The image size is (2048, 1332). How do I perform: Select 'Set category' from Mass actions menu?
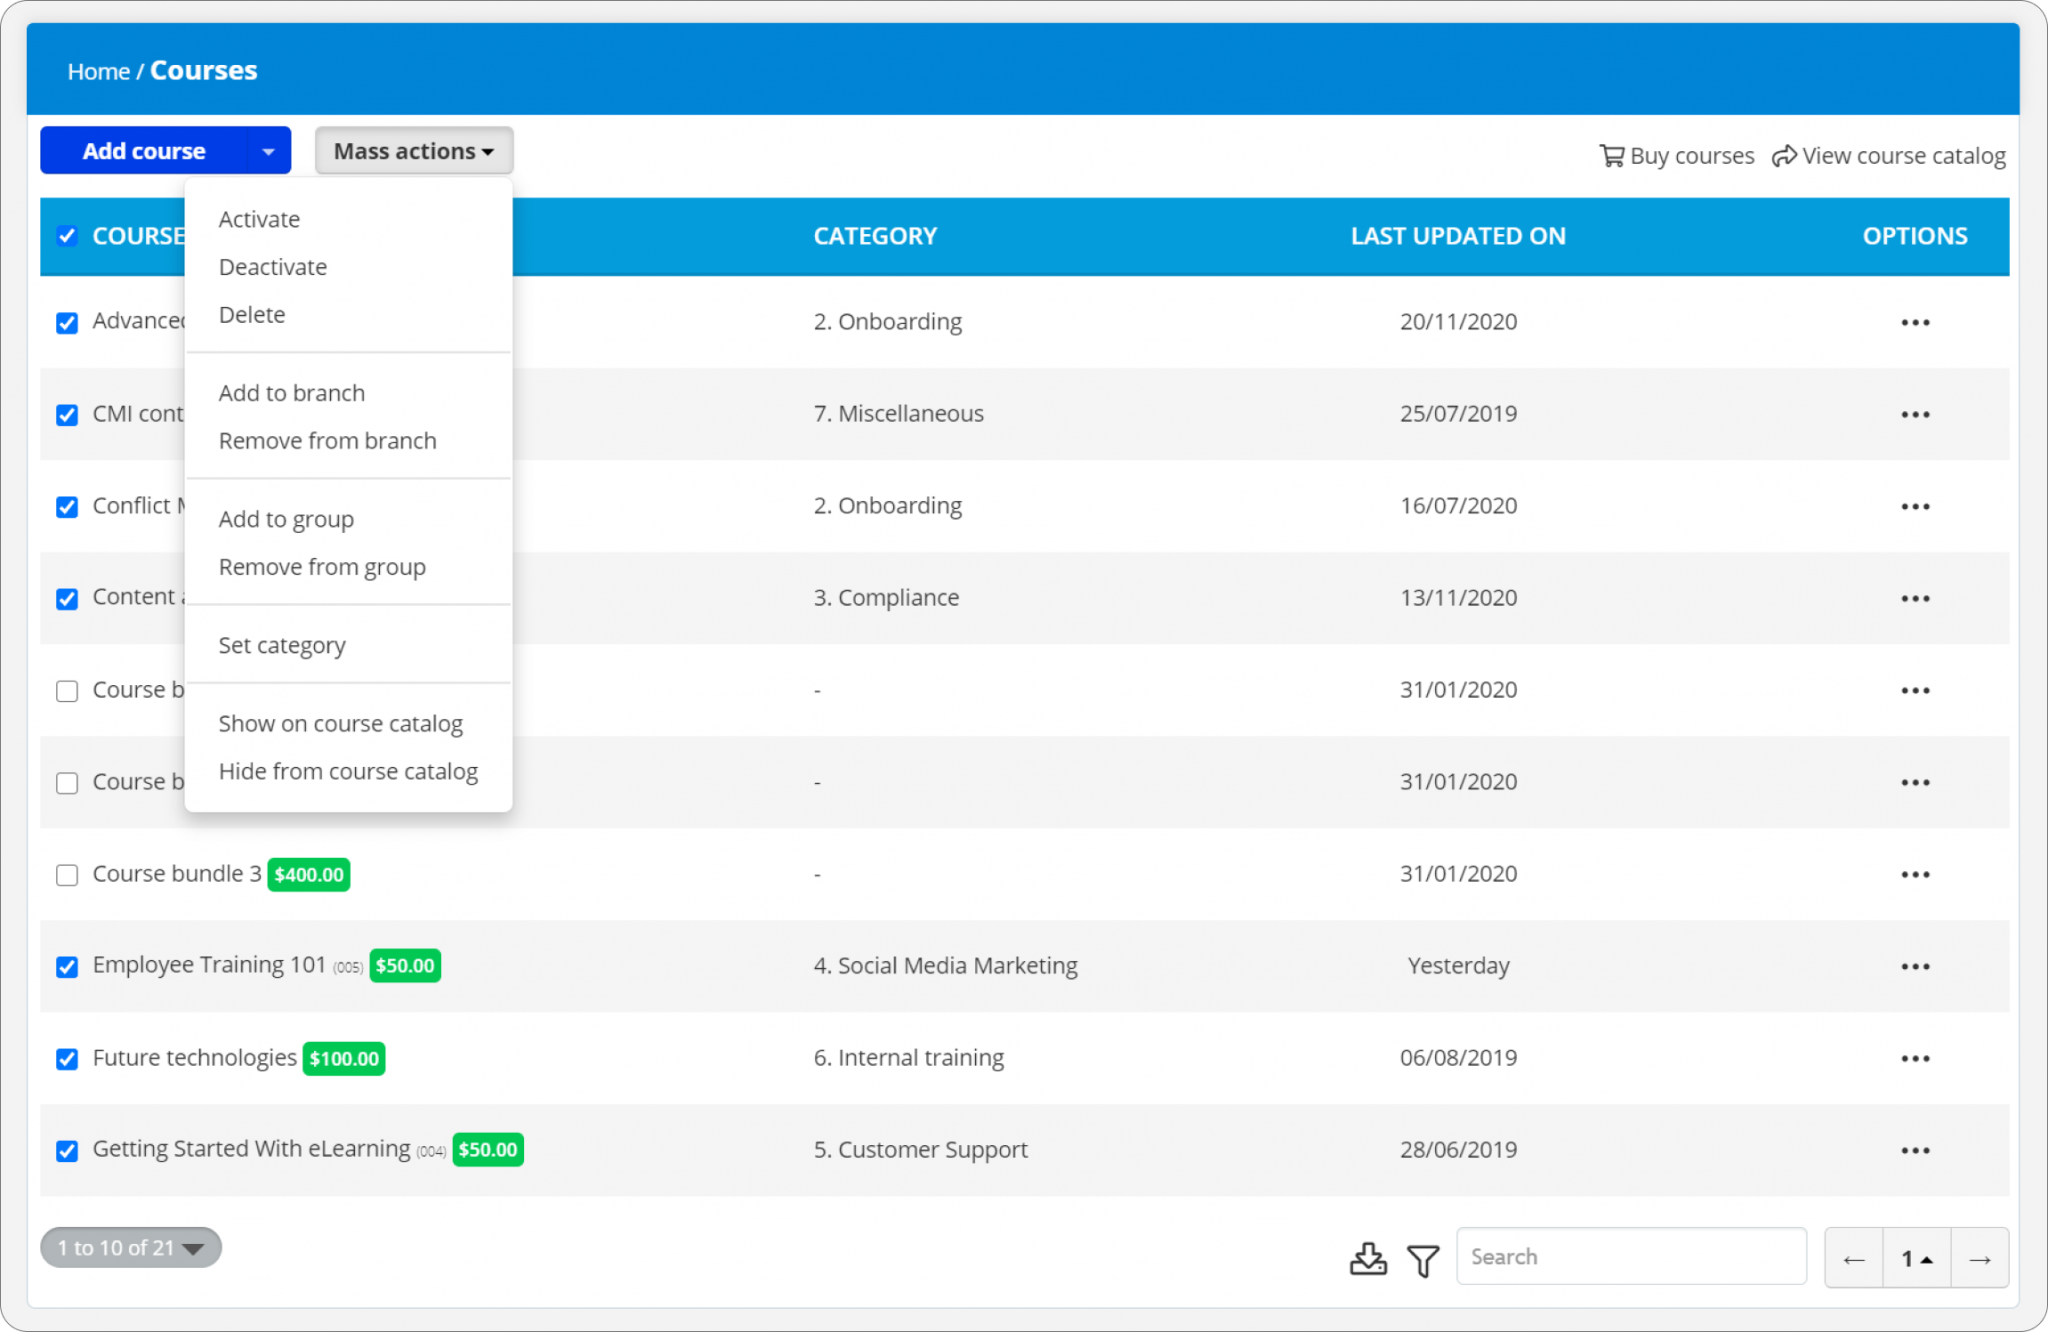click(282, 645)
